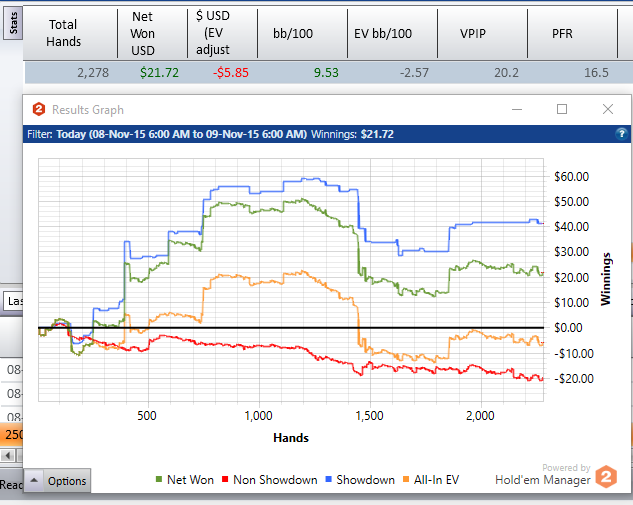The image size is (633, 505).
Task: Toggle the All-In EV orange legend marker
Action: pos(406,480)
